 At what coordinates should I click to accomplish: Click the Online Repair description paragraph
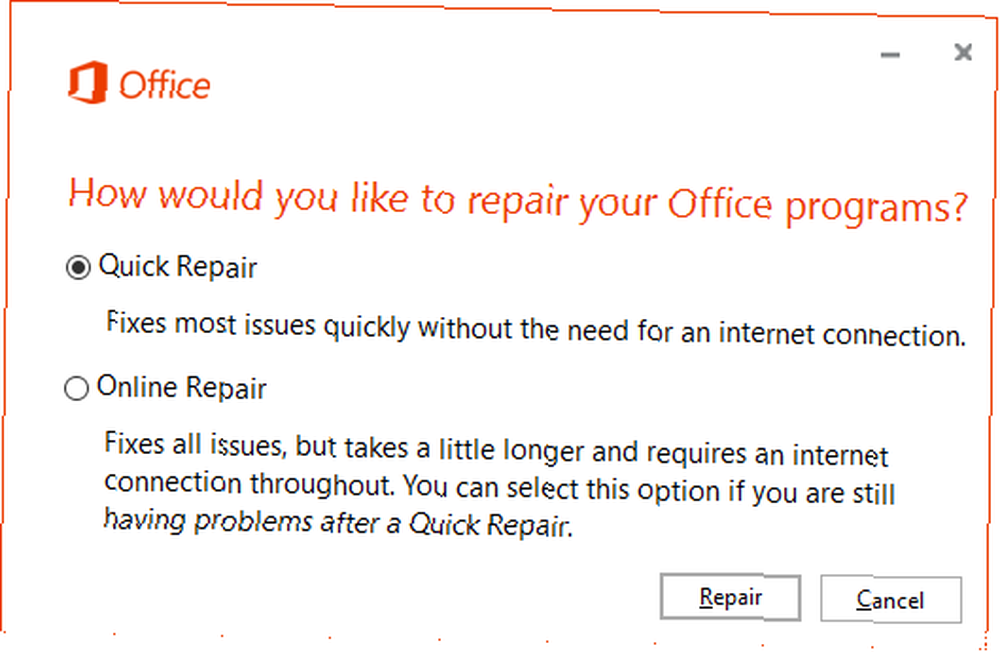500,485
